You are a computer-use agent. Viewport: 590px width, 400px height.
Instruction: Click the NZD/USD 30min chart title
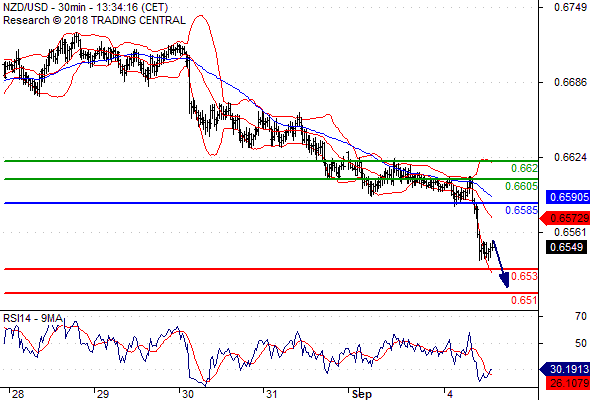pos(85,7)
